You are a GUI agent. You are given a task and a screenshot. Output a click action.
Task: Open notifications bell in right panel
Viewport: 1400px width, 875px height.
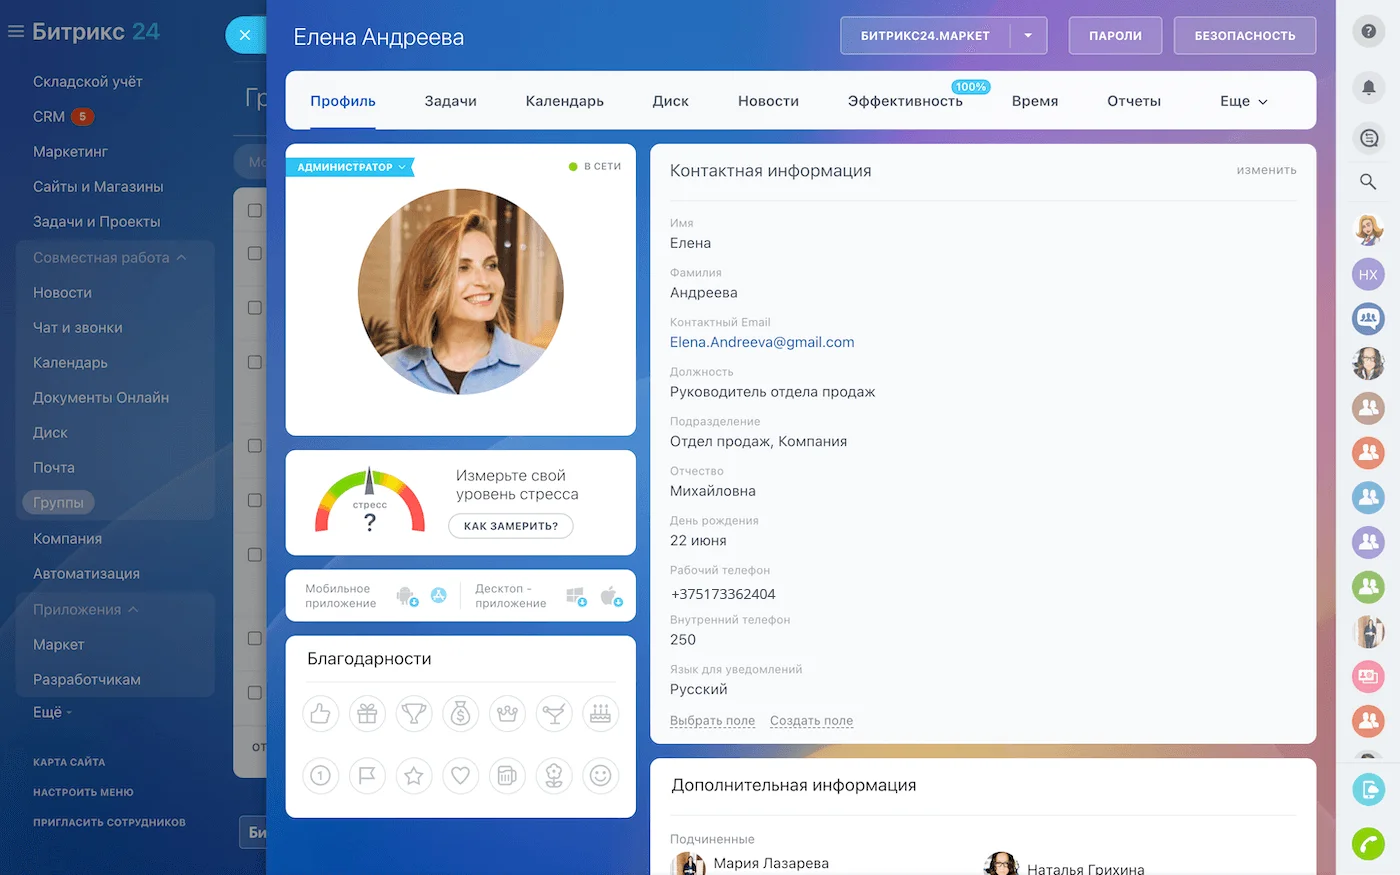(1368, 88)
